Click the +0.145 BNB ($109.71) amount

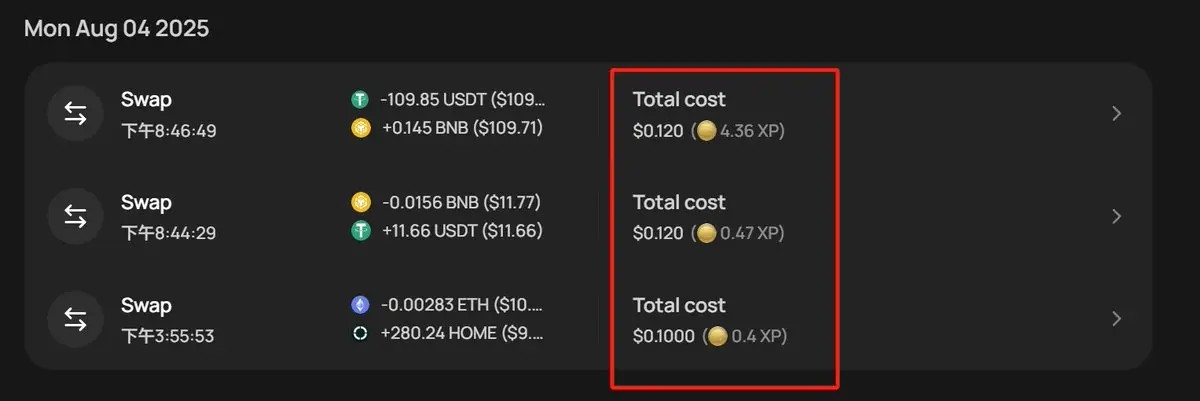click(x=462, y=128)
